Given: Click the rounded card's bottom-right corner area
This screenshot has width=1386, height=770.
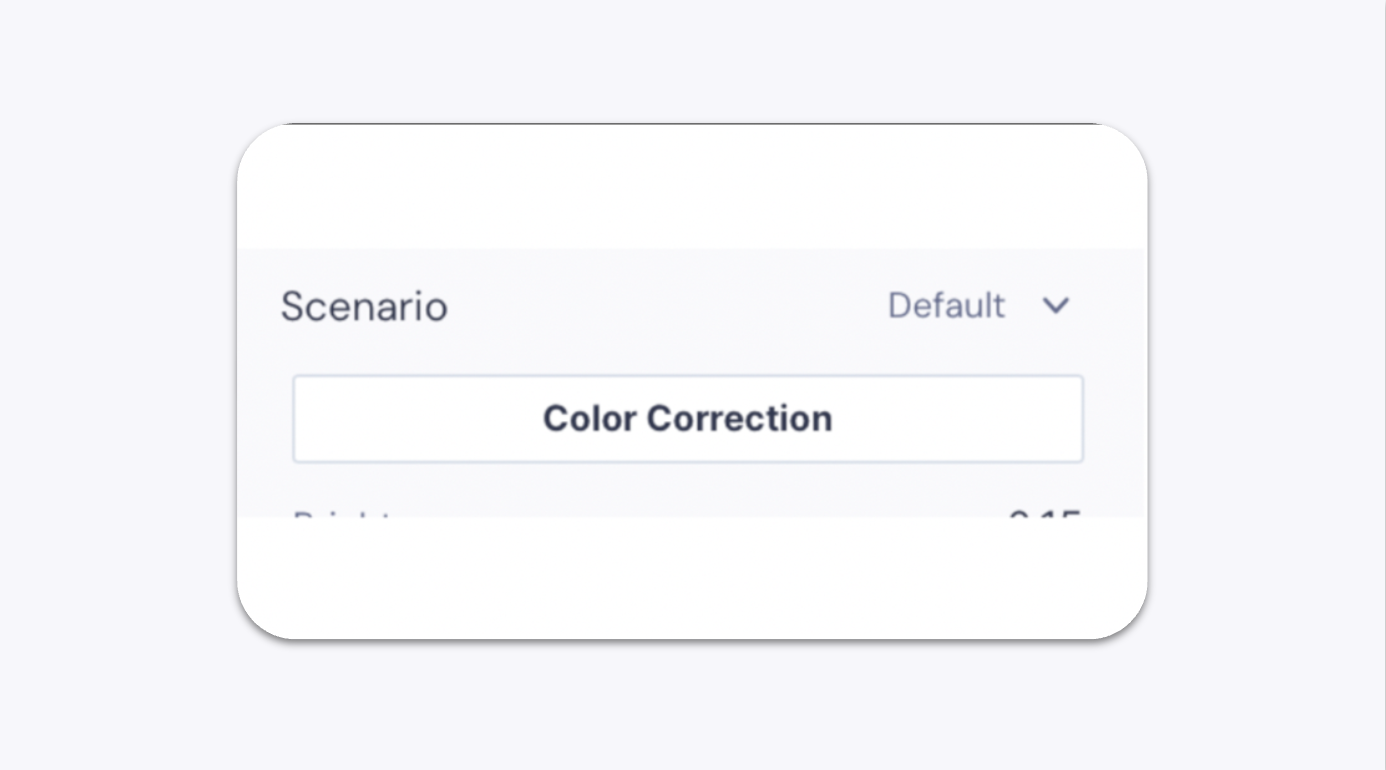Looking at the screenshot, I should click(1122, 613).
